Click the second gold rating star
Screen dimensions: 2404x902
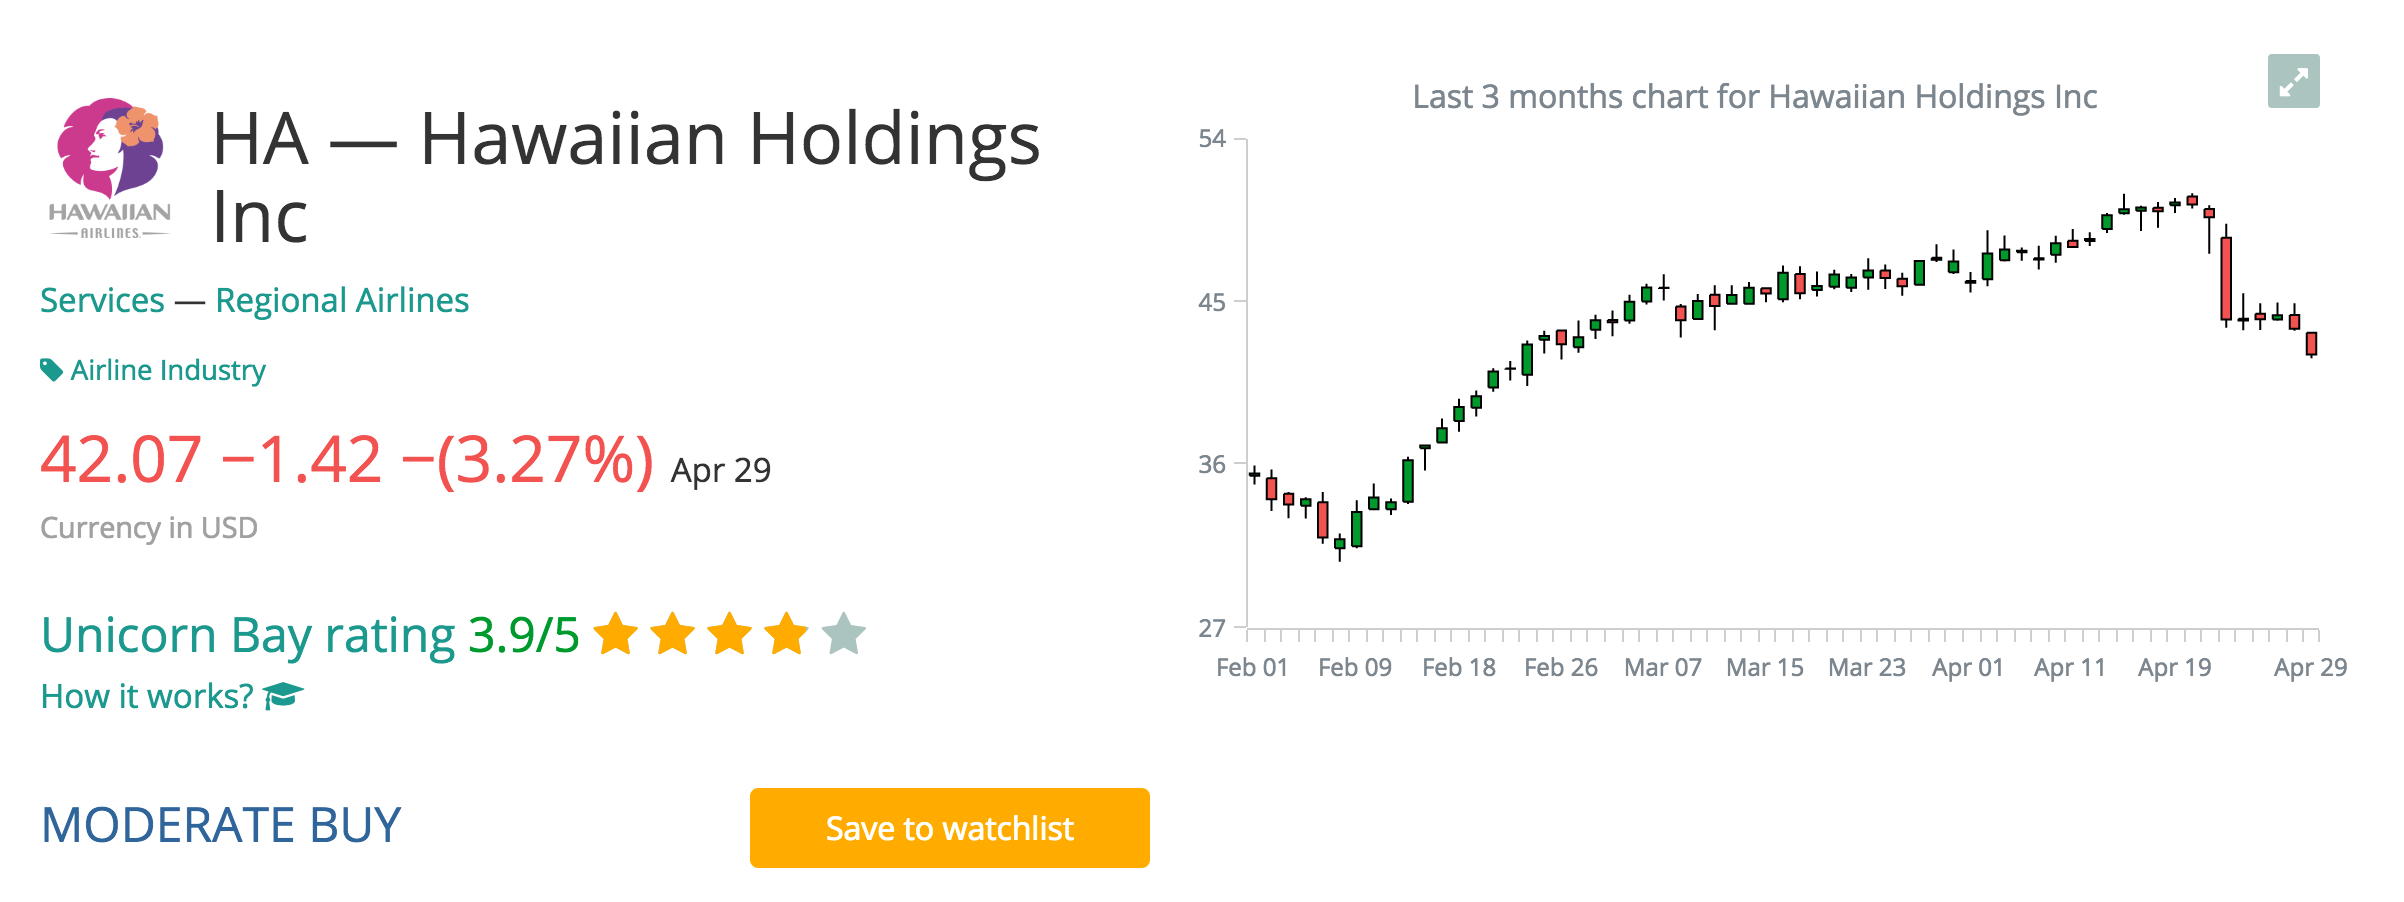(x=672, y=634)
